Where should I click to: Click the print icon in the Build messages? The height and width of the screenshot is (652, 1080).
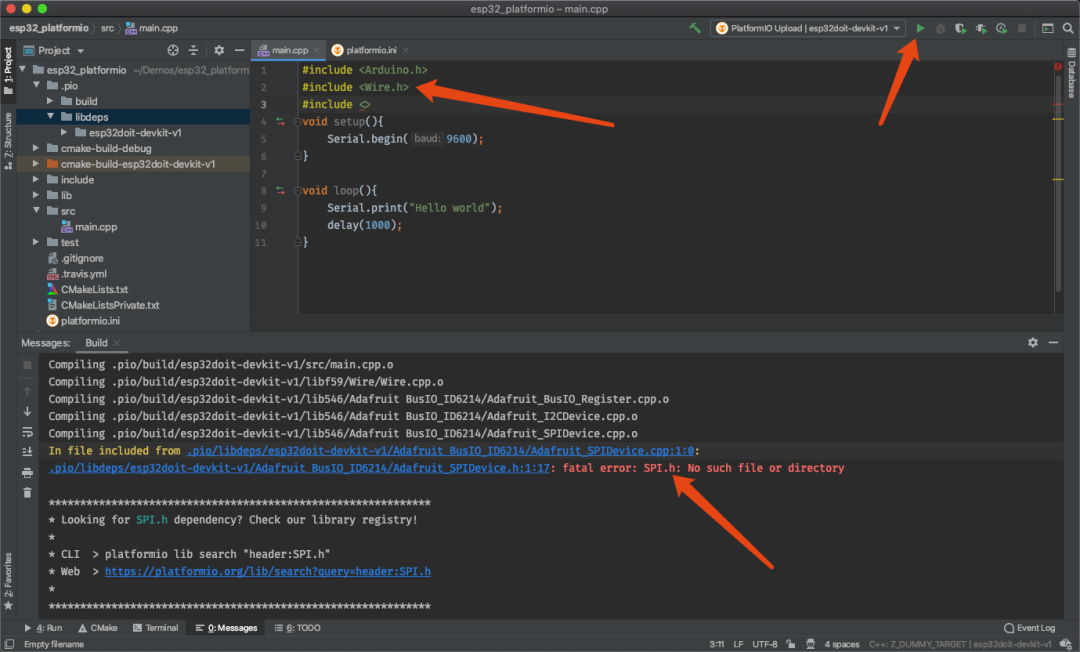click(27, 472)
